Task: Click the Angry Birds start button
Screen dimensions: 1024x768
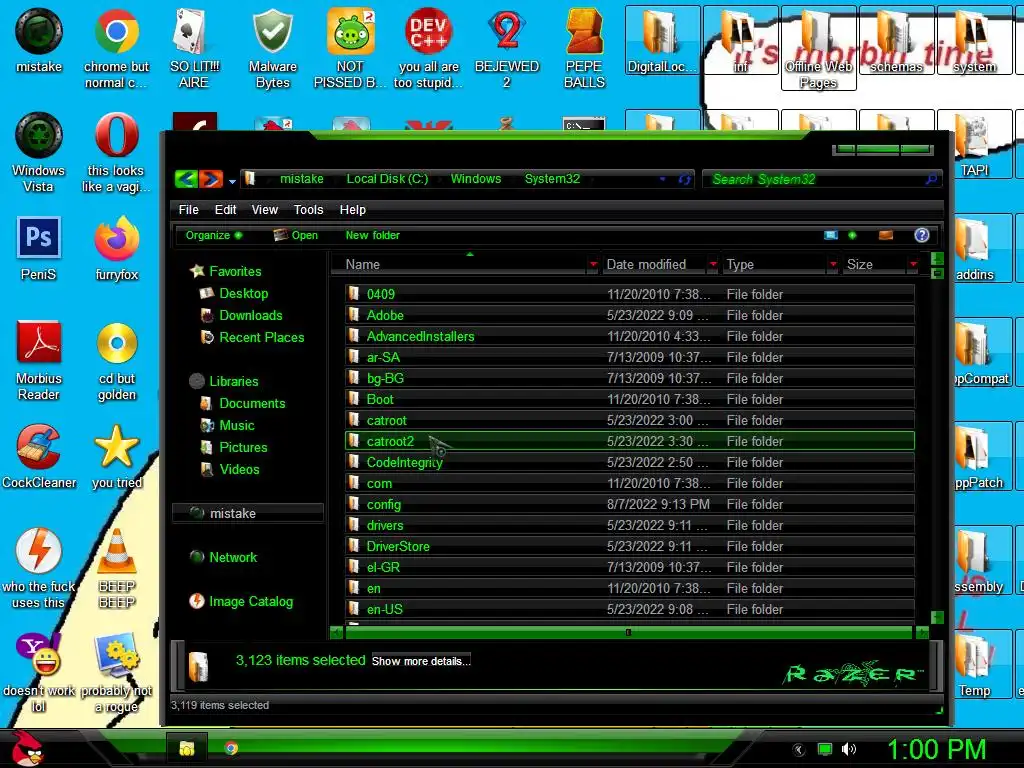Action: (x=27, y=748)
